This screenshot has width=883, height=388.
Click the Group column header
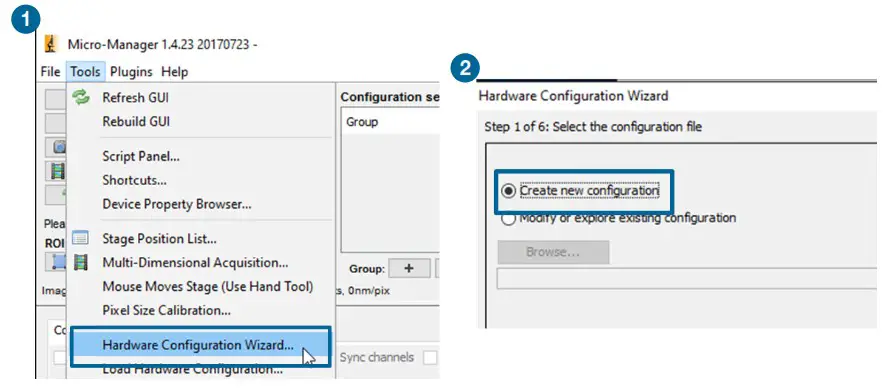coord(362,122)
